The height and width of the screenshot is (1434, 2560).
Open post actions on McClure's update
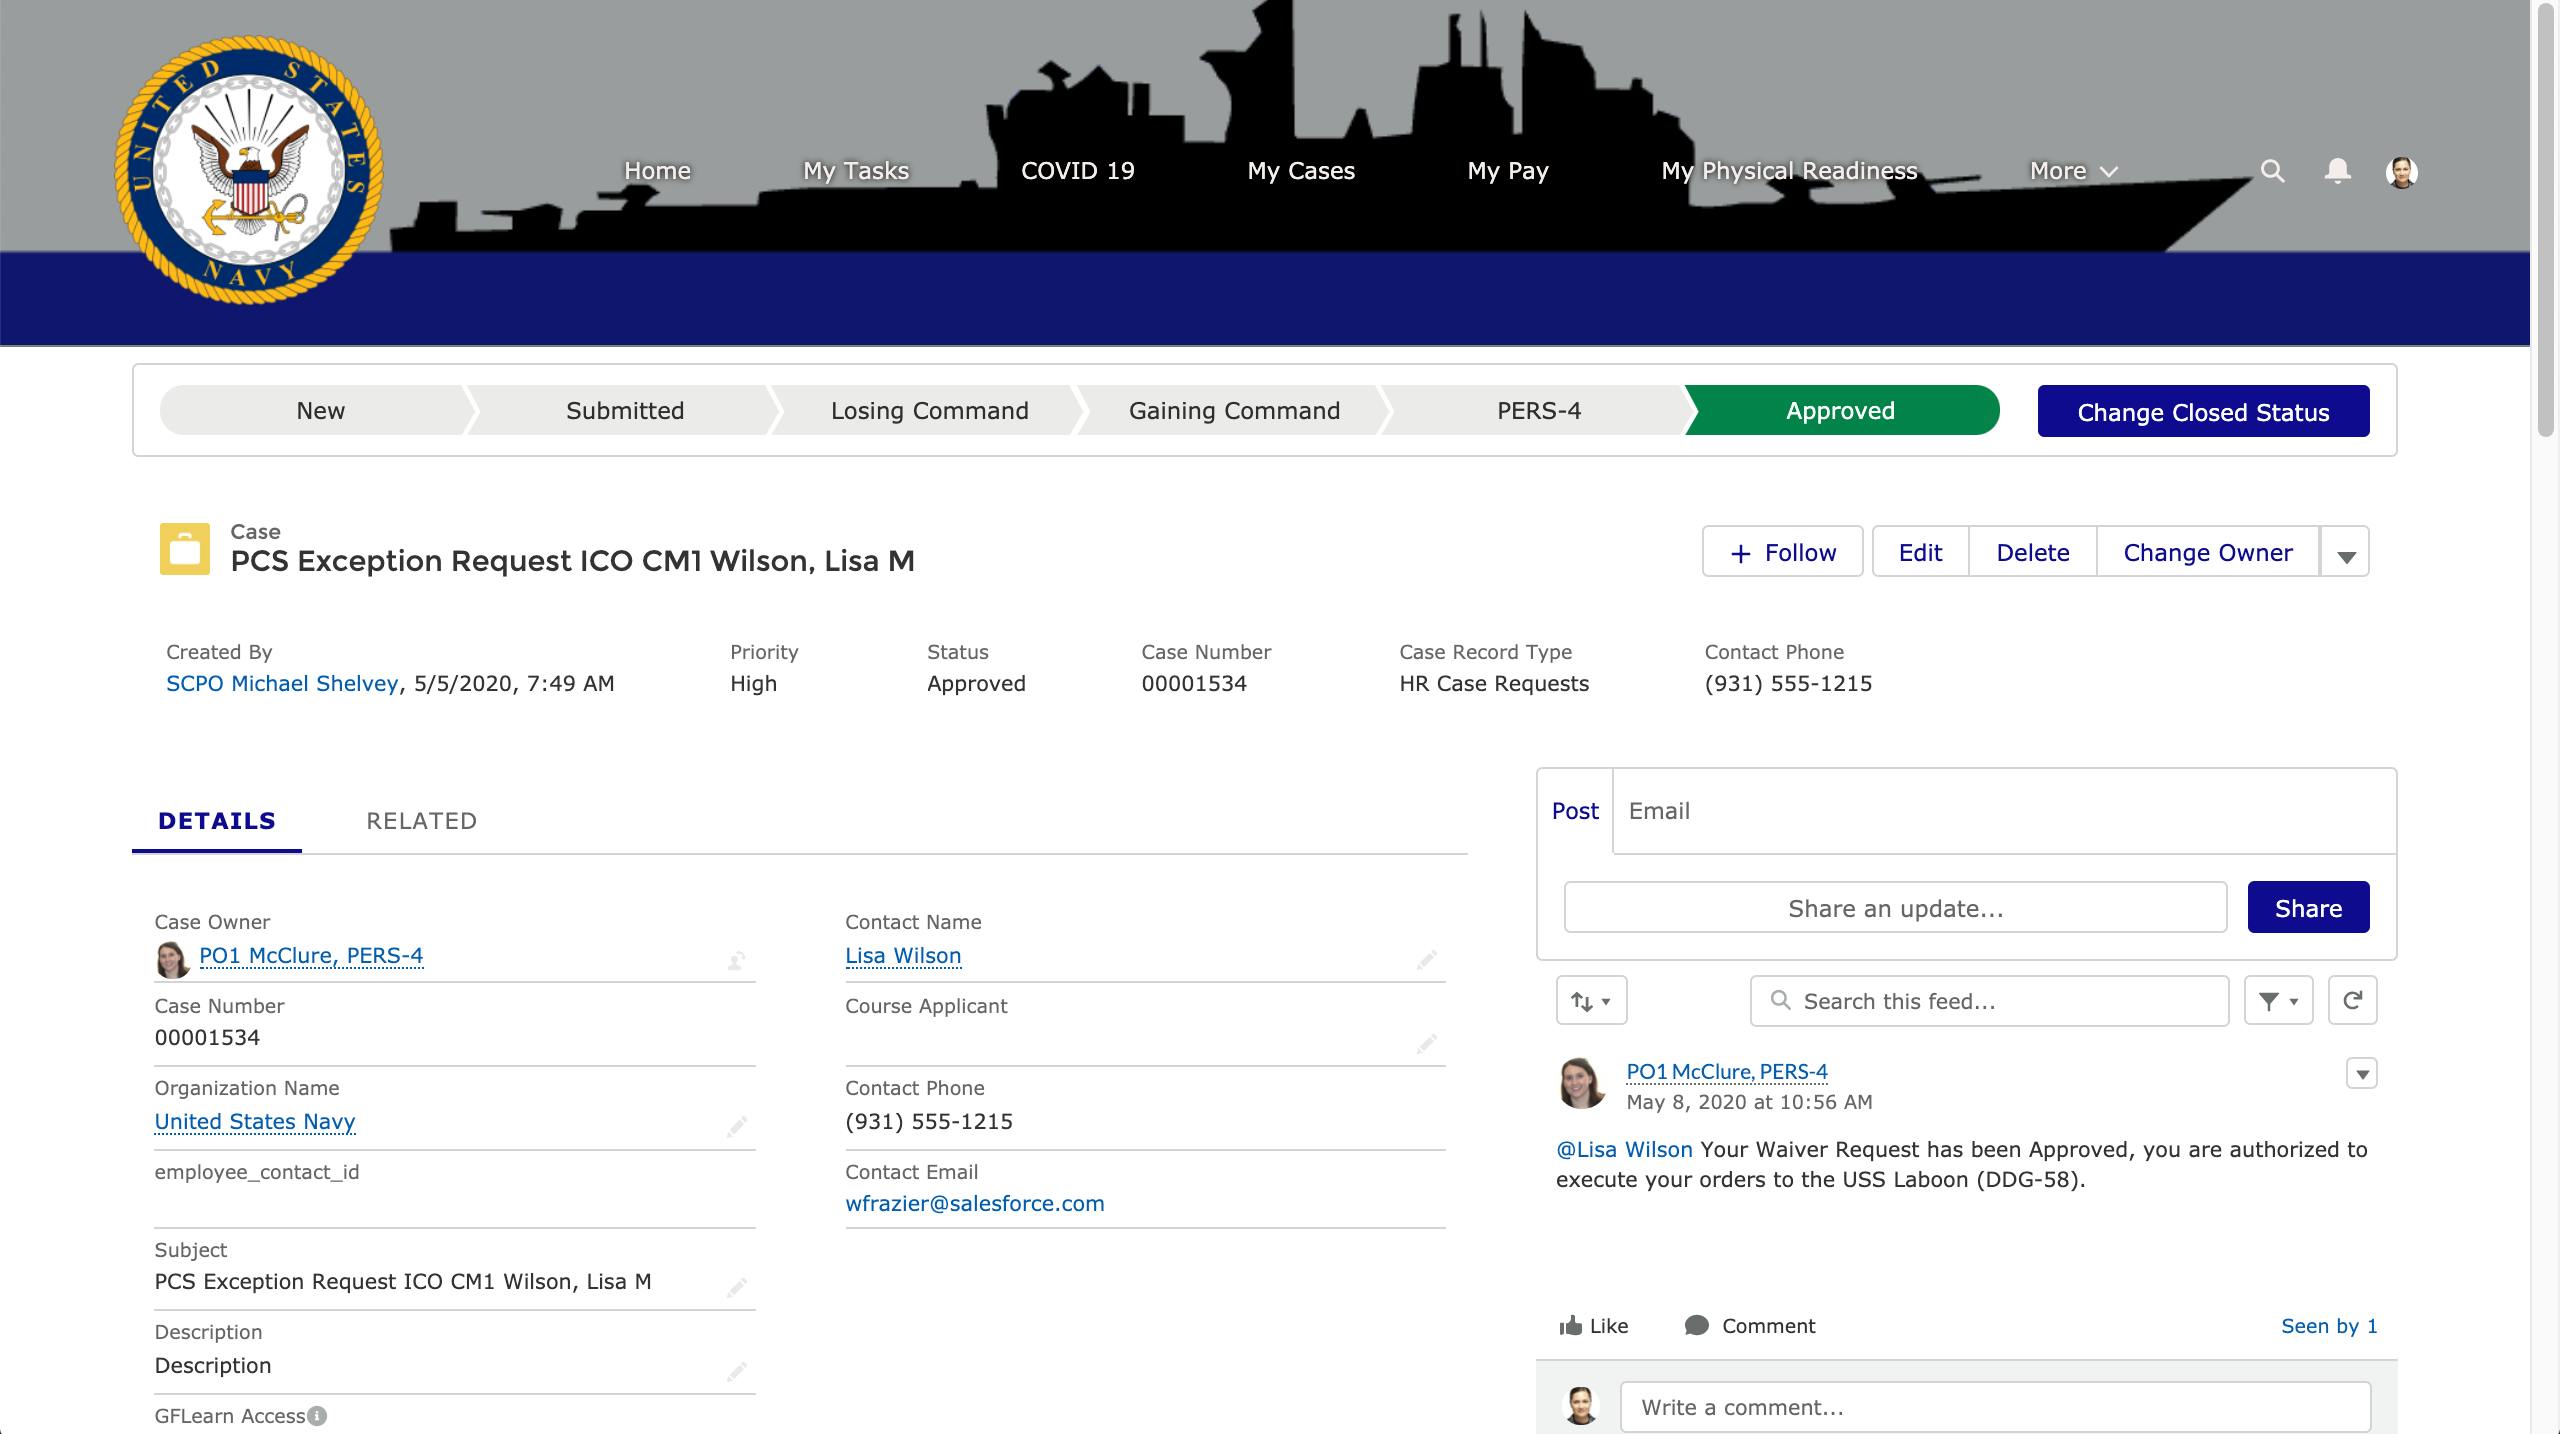tap(2362, 1074)
